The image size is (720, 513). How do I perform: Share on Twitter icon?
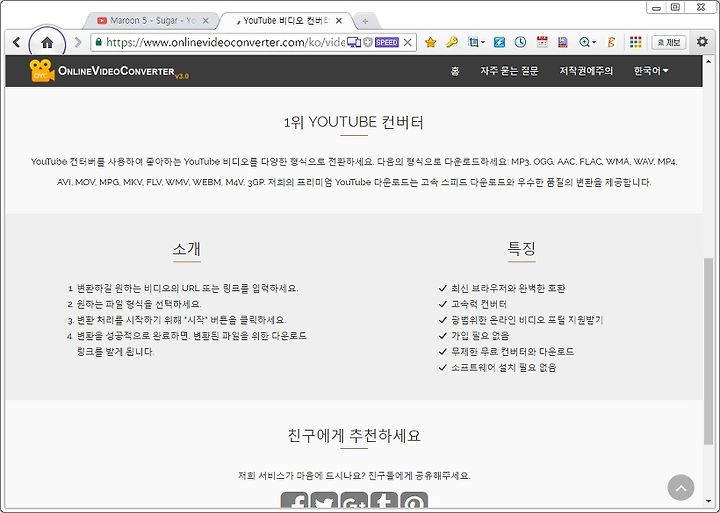[324, 502]
